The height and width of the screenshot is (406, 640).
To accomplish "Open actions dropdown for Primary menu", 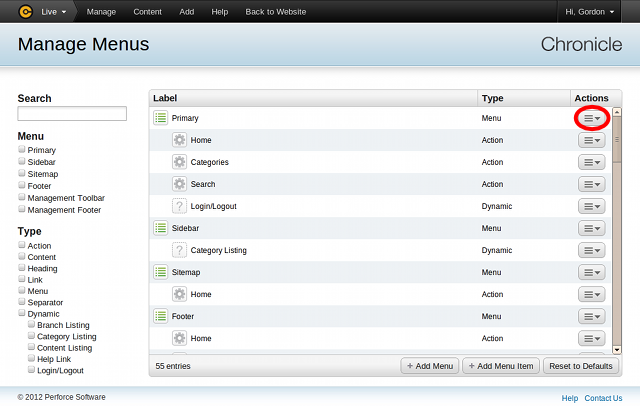I will click(x=592, y=118).
